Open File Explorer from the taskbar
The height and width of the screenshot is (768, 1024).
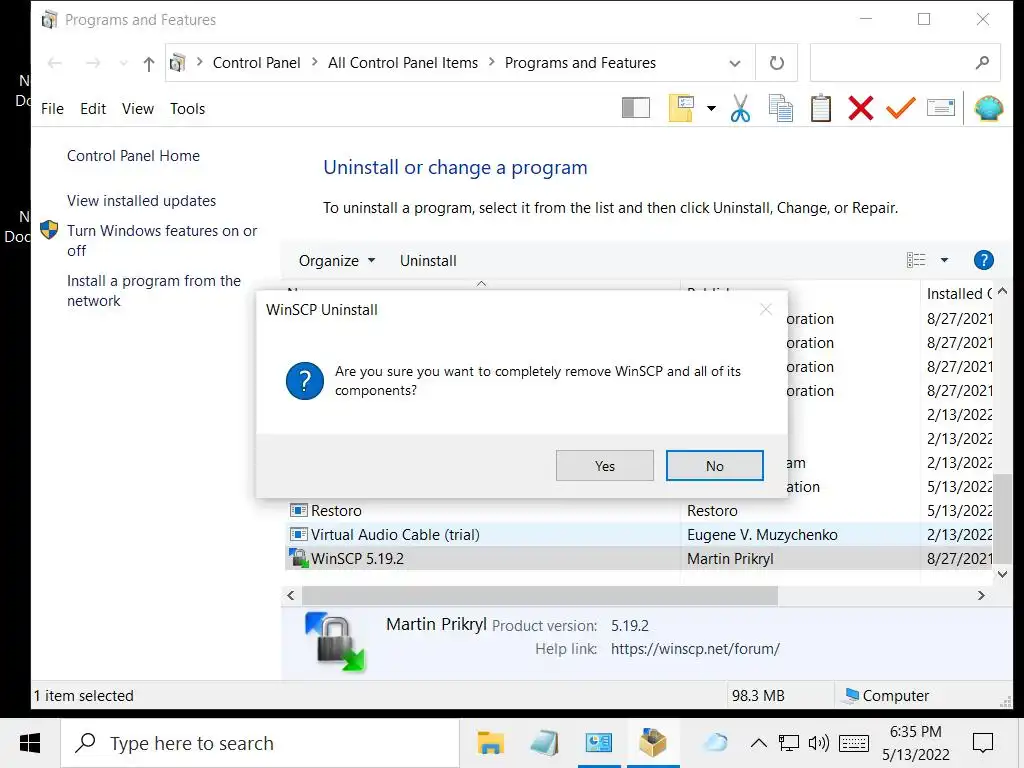[x=490, y=743]
